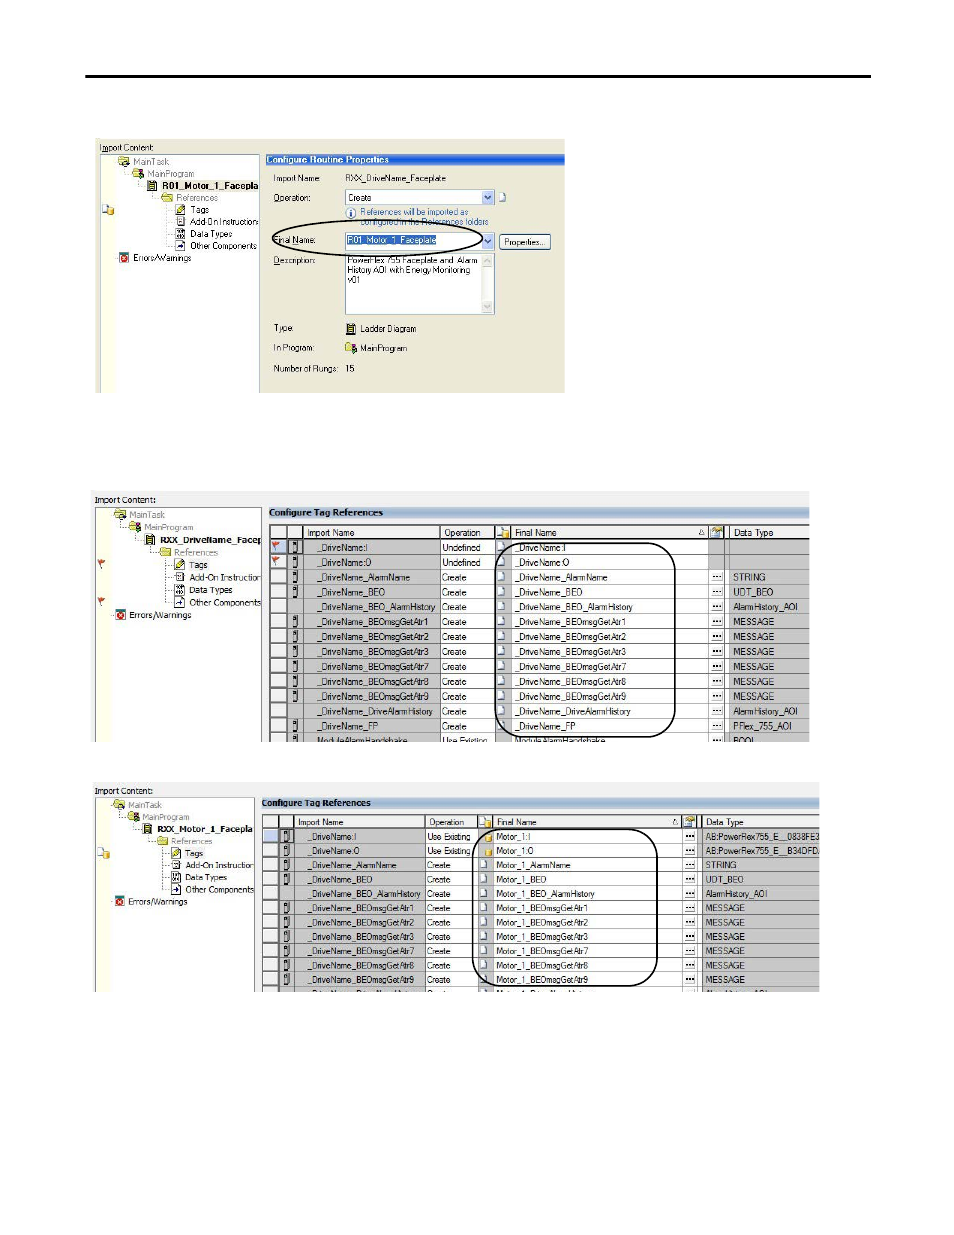The height and width of the screenshot is (1235, 954).
Task: Click Use Existing operation cell for _DriveName:I
Action: [x=451, y=837]
